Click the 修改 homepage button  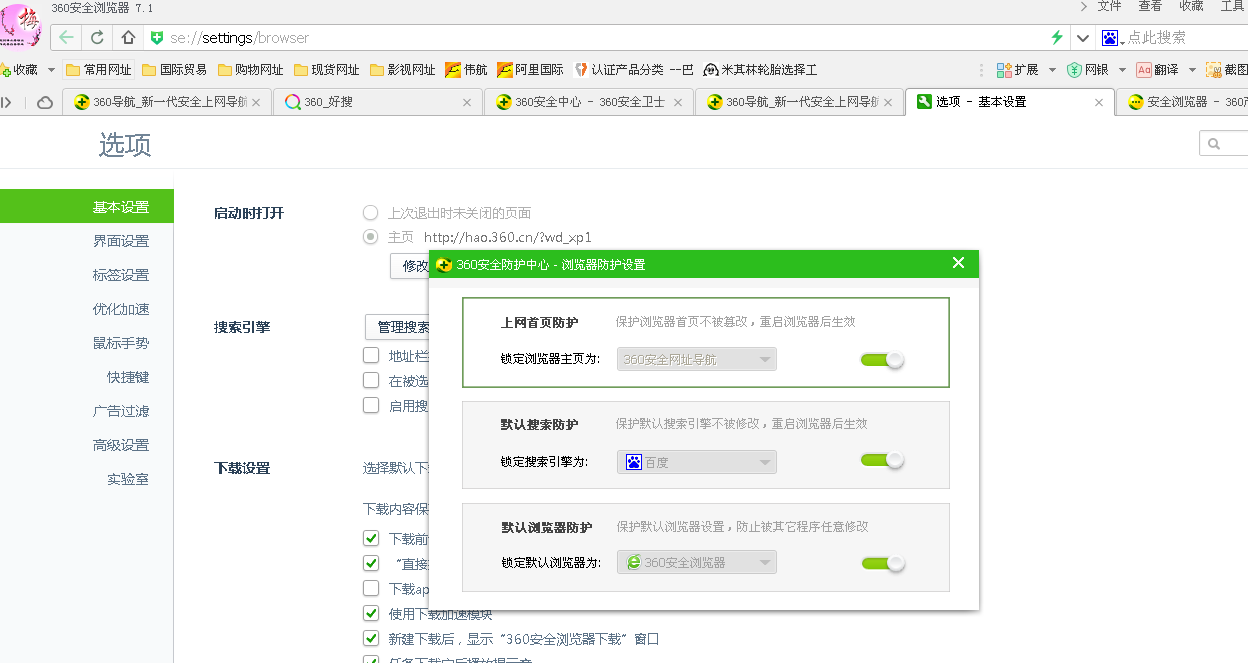tap(410, 266)
